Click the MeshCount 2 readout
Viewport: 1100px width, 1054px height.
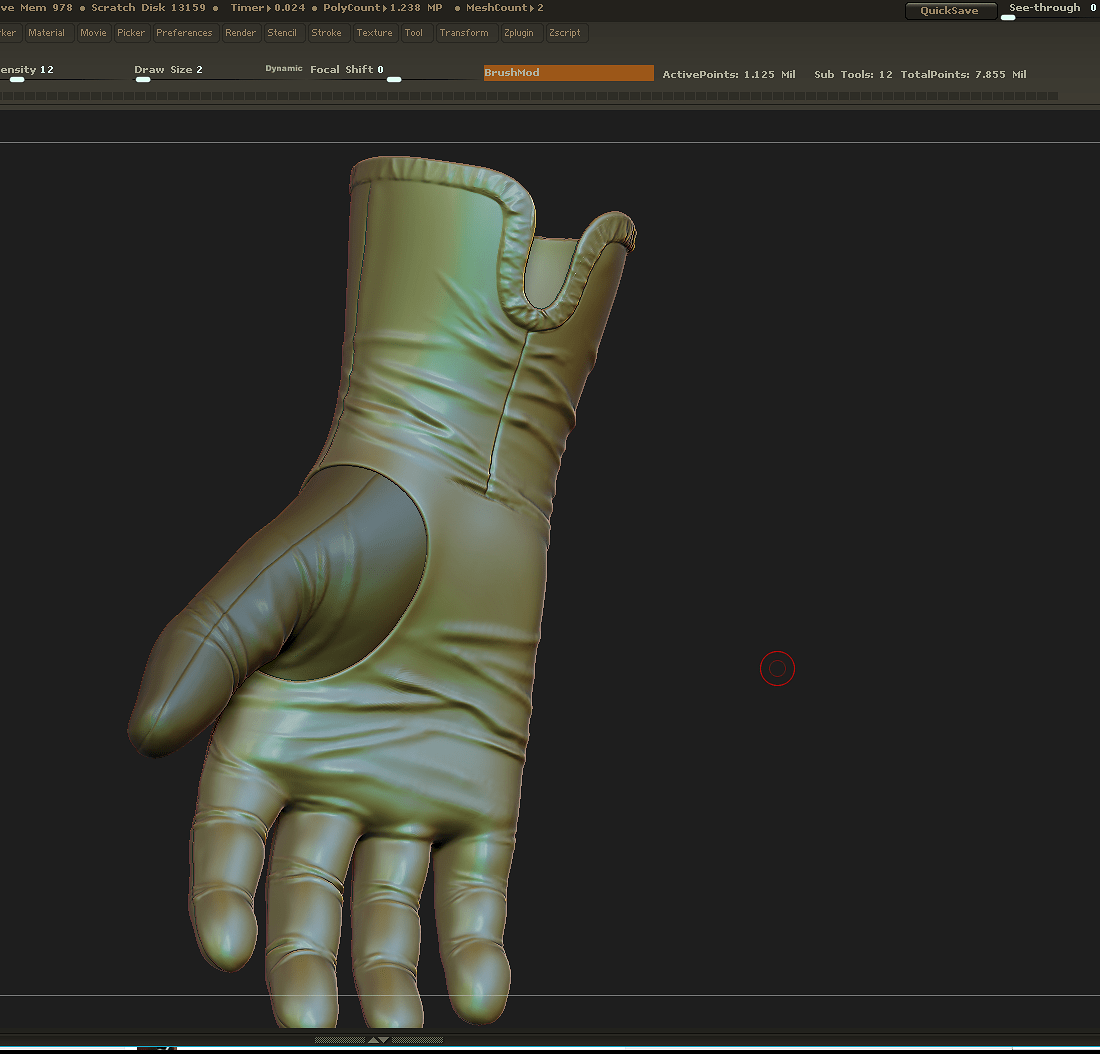coord(505,8)
